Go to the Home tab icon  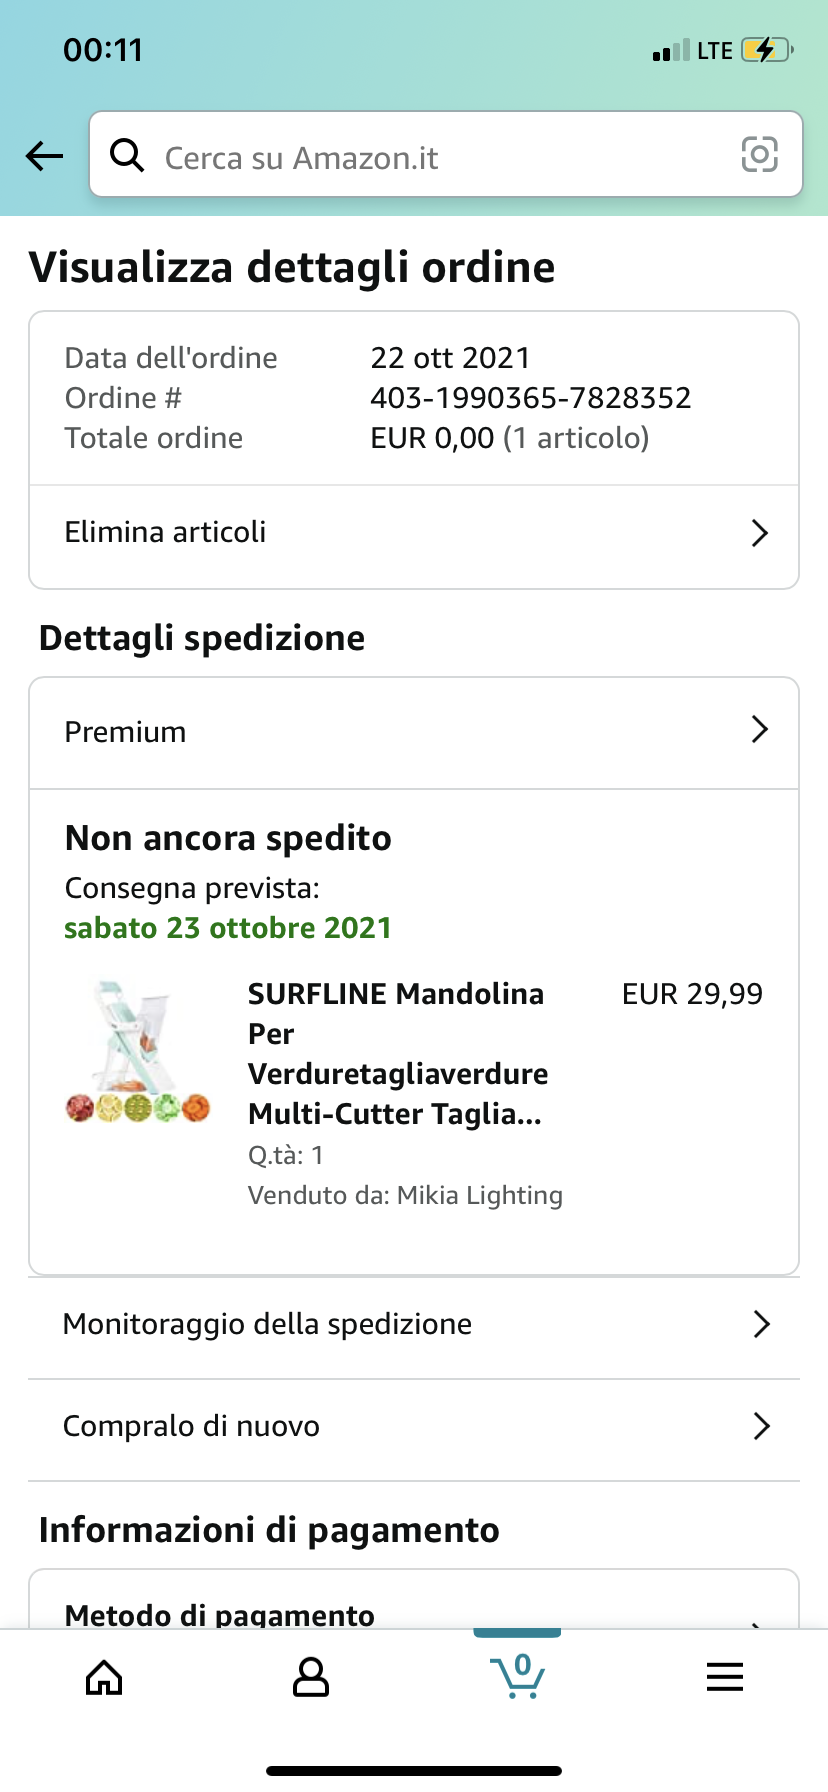pyautogui.click(x=104, y=1677)
